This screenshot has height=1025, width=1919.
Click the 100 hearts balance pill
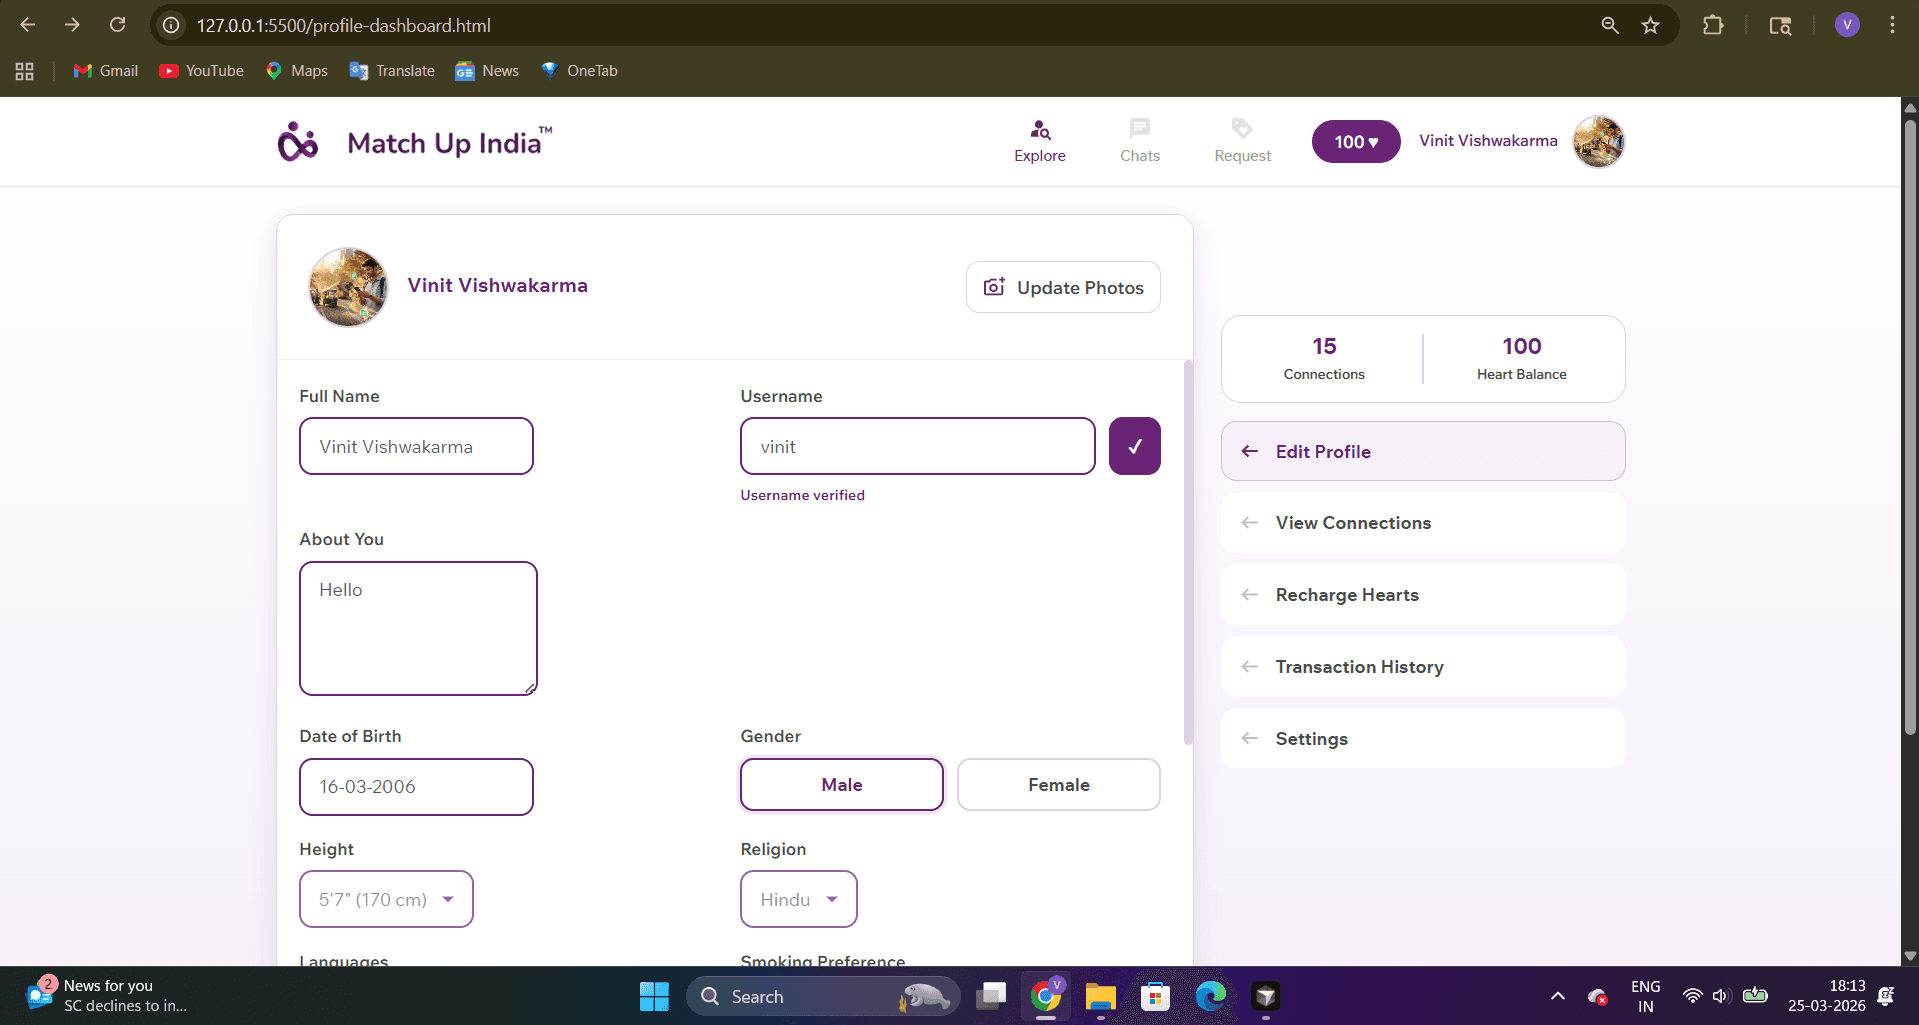pyautogui.click(x=1356, y=142)
